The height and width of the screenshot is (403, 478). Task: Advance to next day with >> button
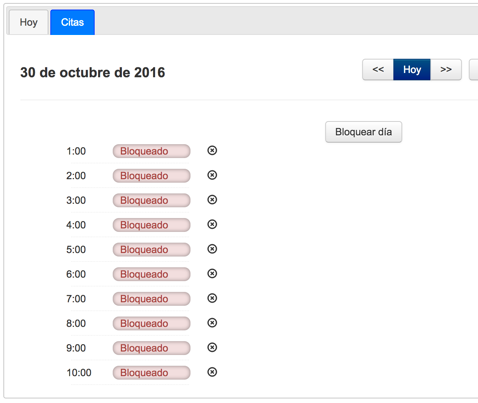tap(446, 70)
